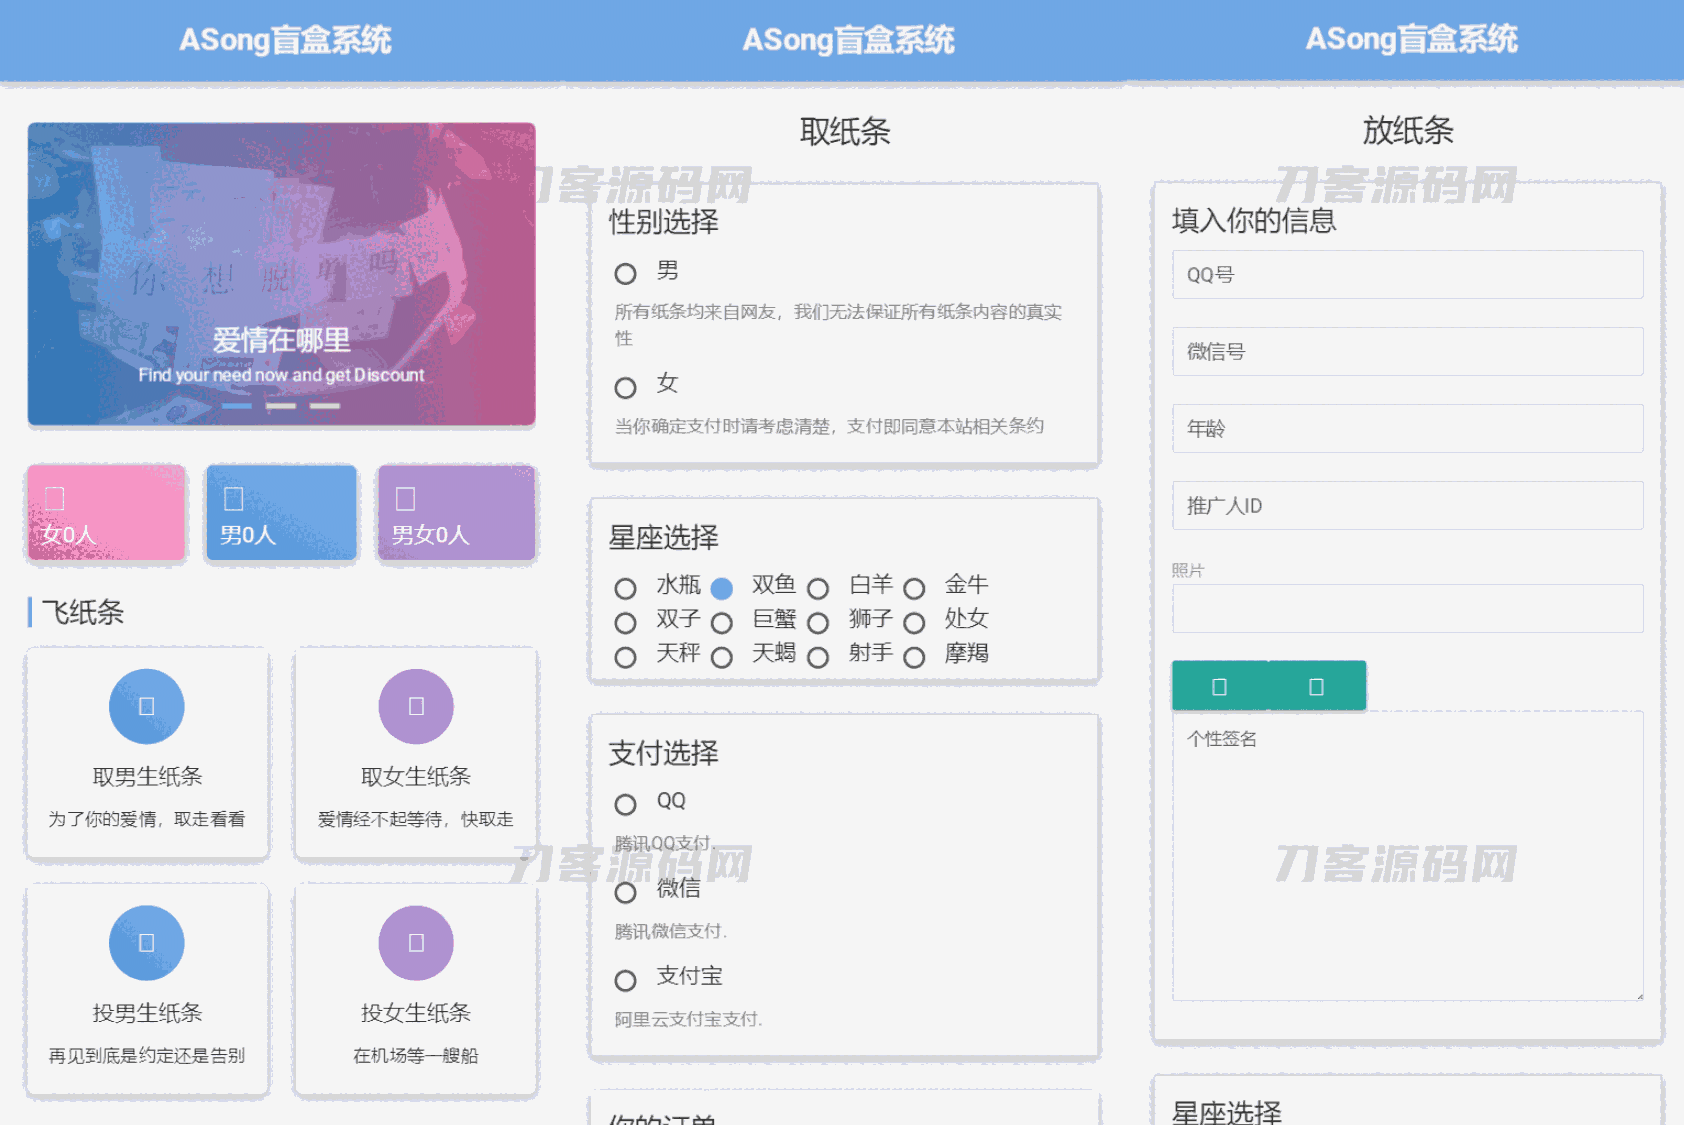Click the 爱情在哪里 banner image
The image size is (1684, 1125).
(x=282, y=274)
